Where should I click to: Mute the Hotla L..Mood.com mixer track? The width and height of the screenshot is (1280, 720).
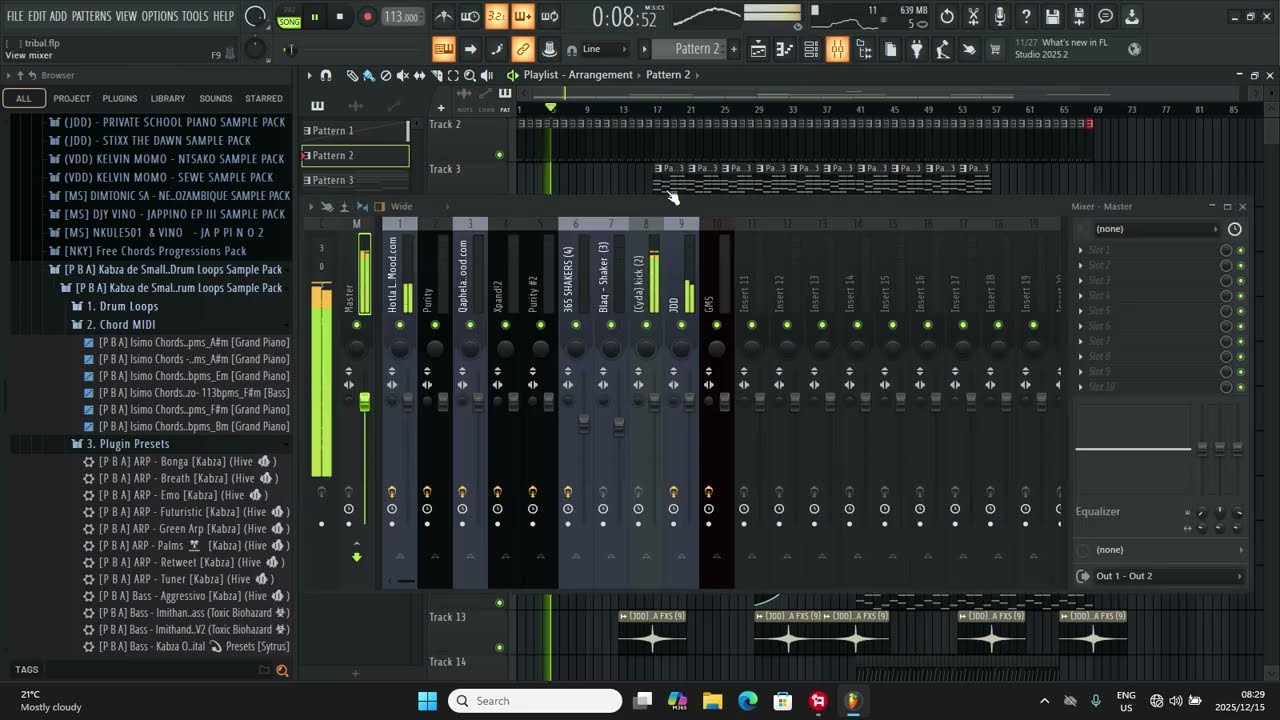(399, 325)
